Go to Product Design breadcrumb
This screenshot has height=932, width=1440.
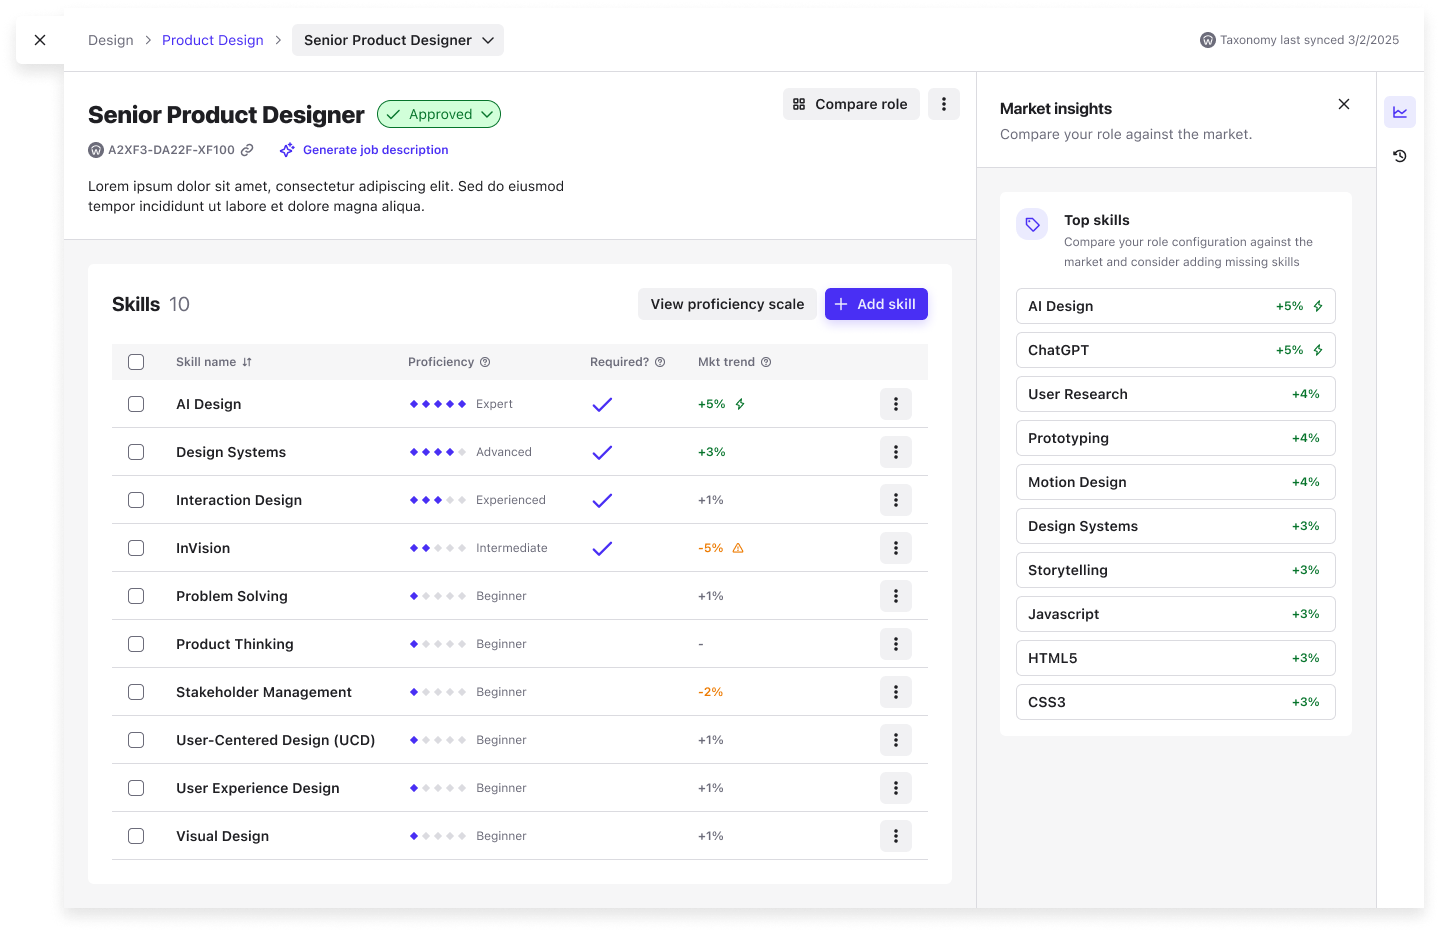[213, 40]
